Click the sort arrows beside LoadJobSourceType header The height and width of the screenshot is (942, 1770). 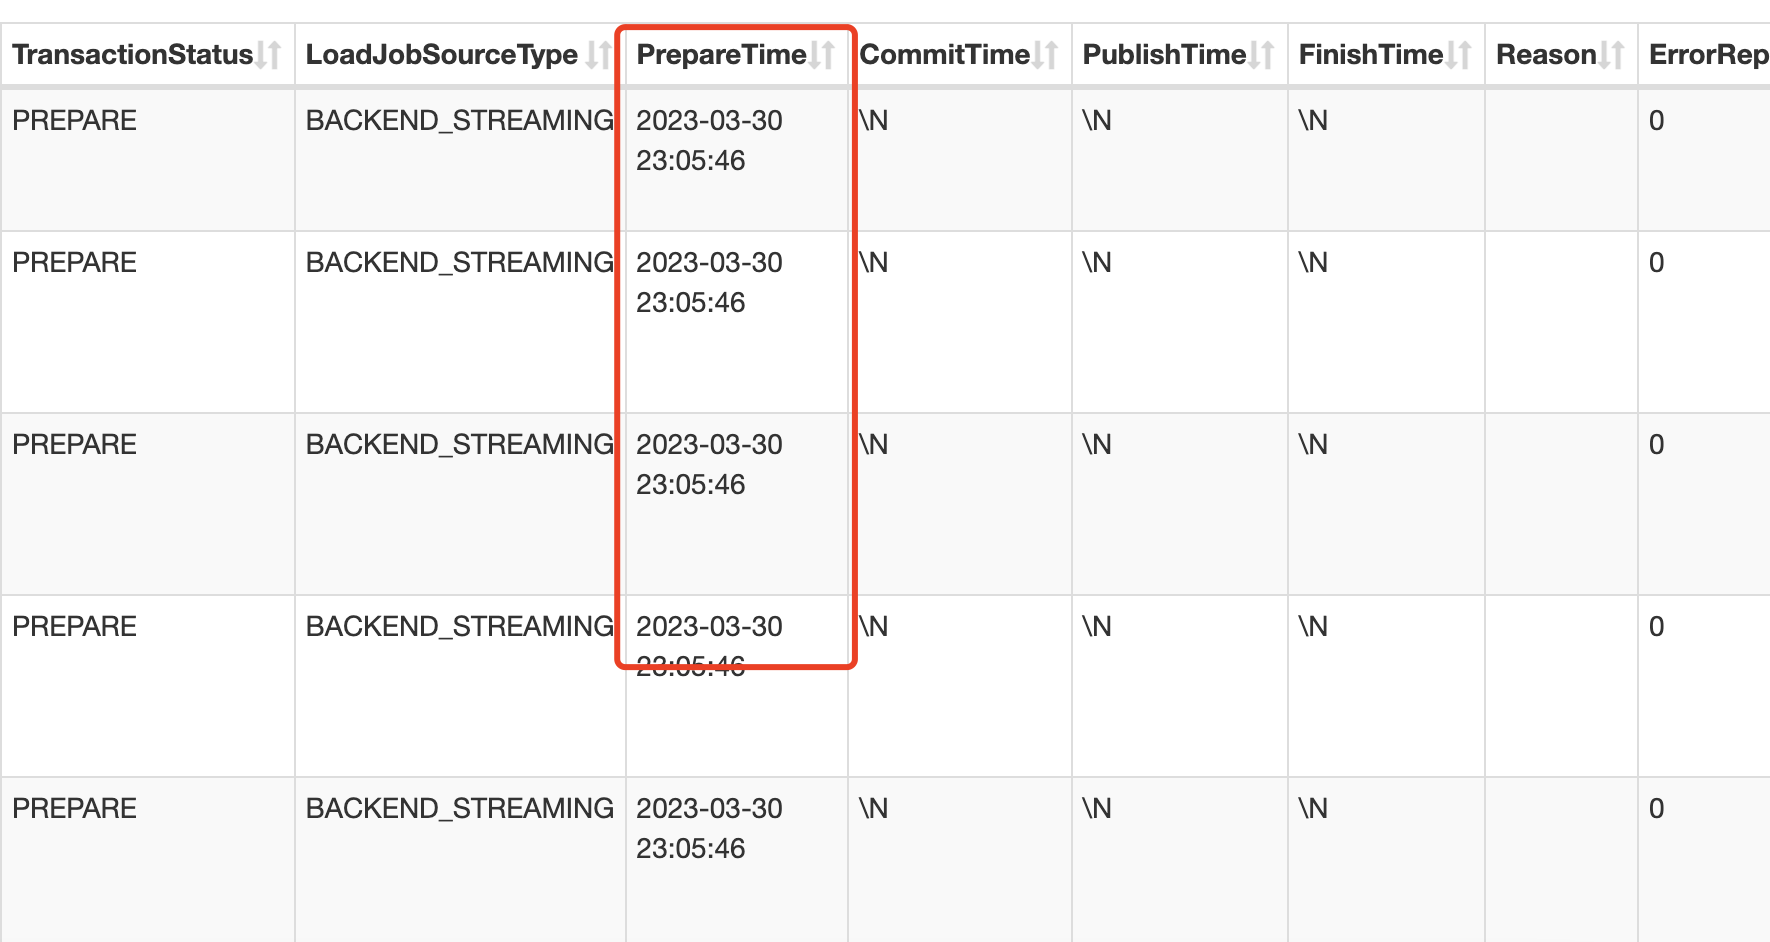598,55
